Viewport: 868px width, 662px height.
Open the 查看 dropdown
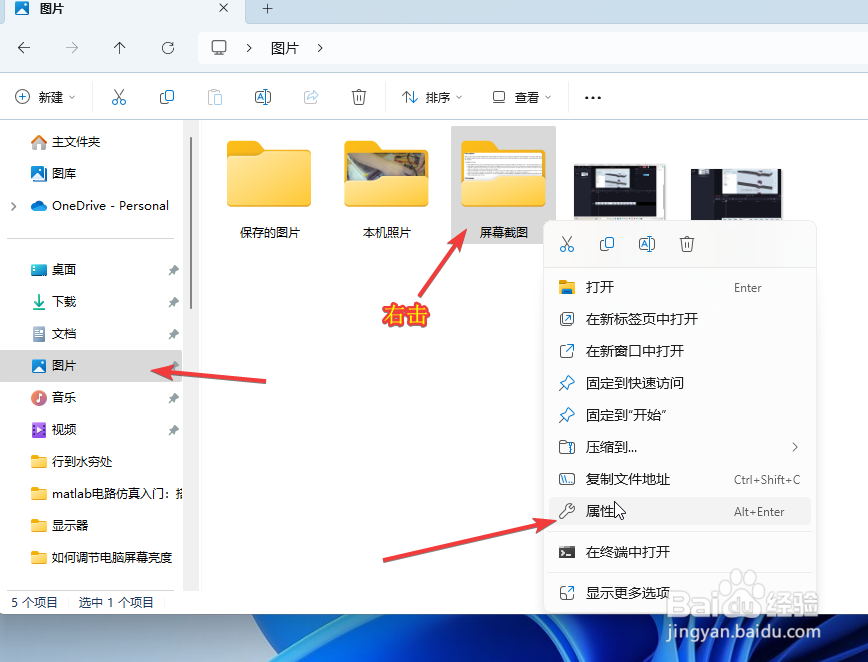(x=521, y=97)
